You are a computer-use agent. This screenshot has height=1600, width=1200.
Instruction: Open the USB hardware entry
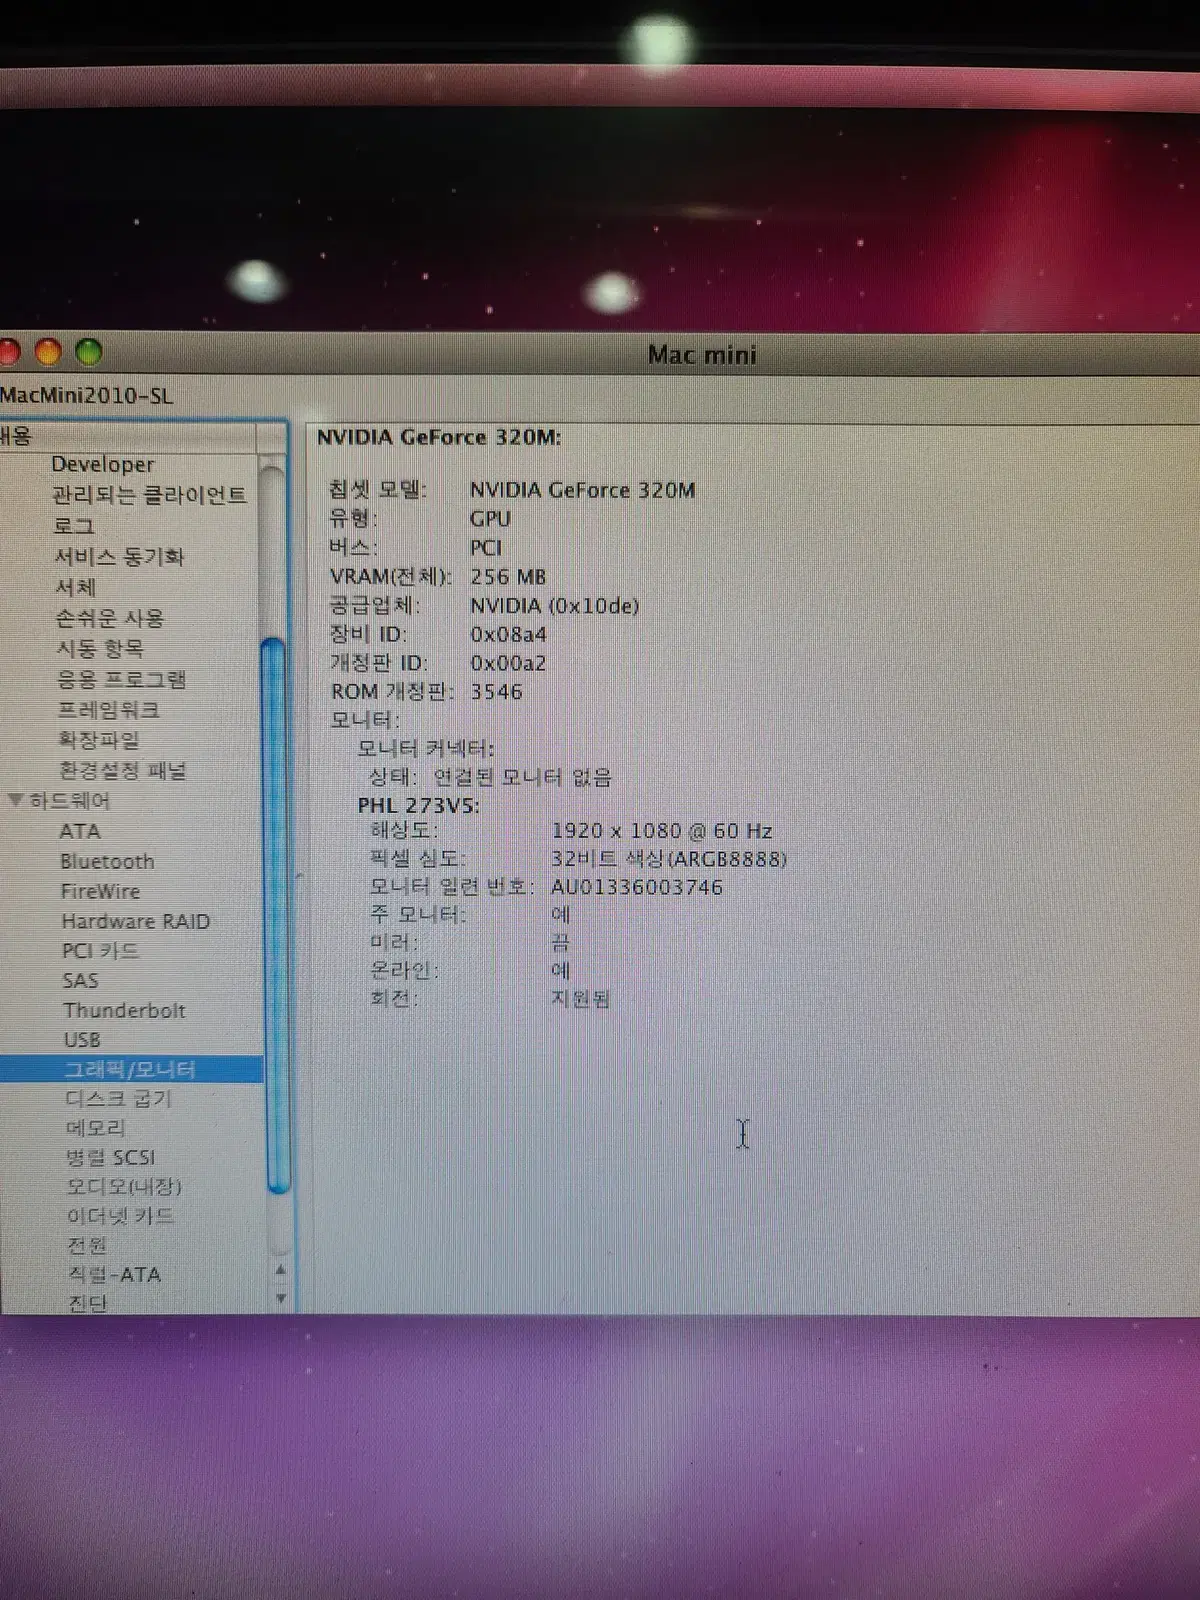tap(82, 1040)
